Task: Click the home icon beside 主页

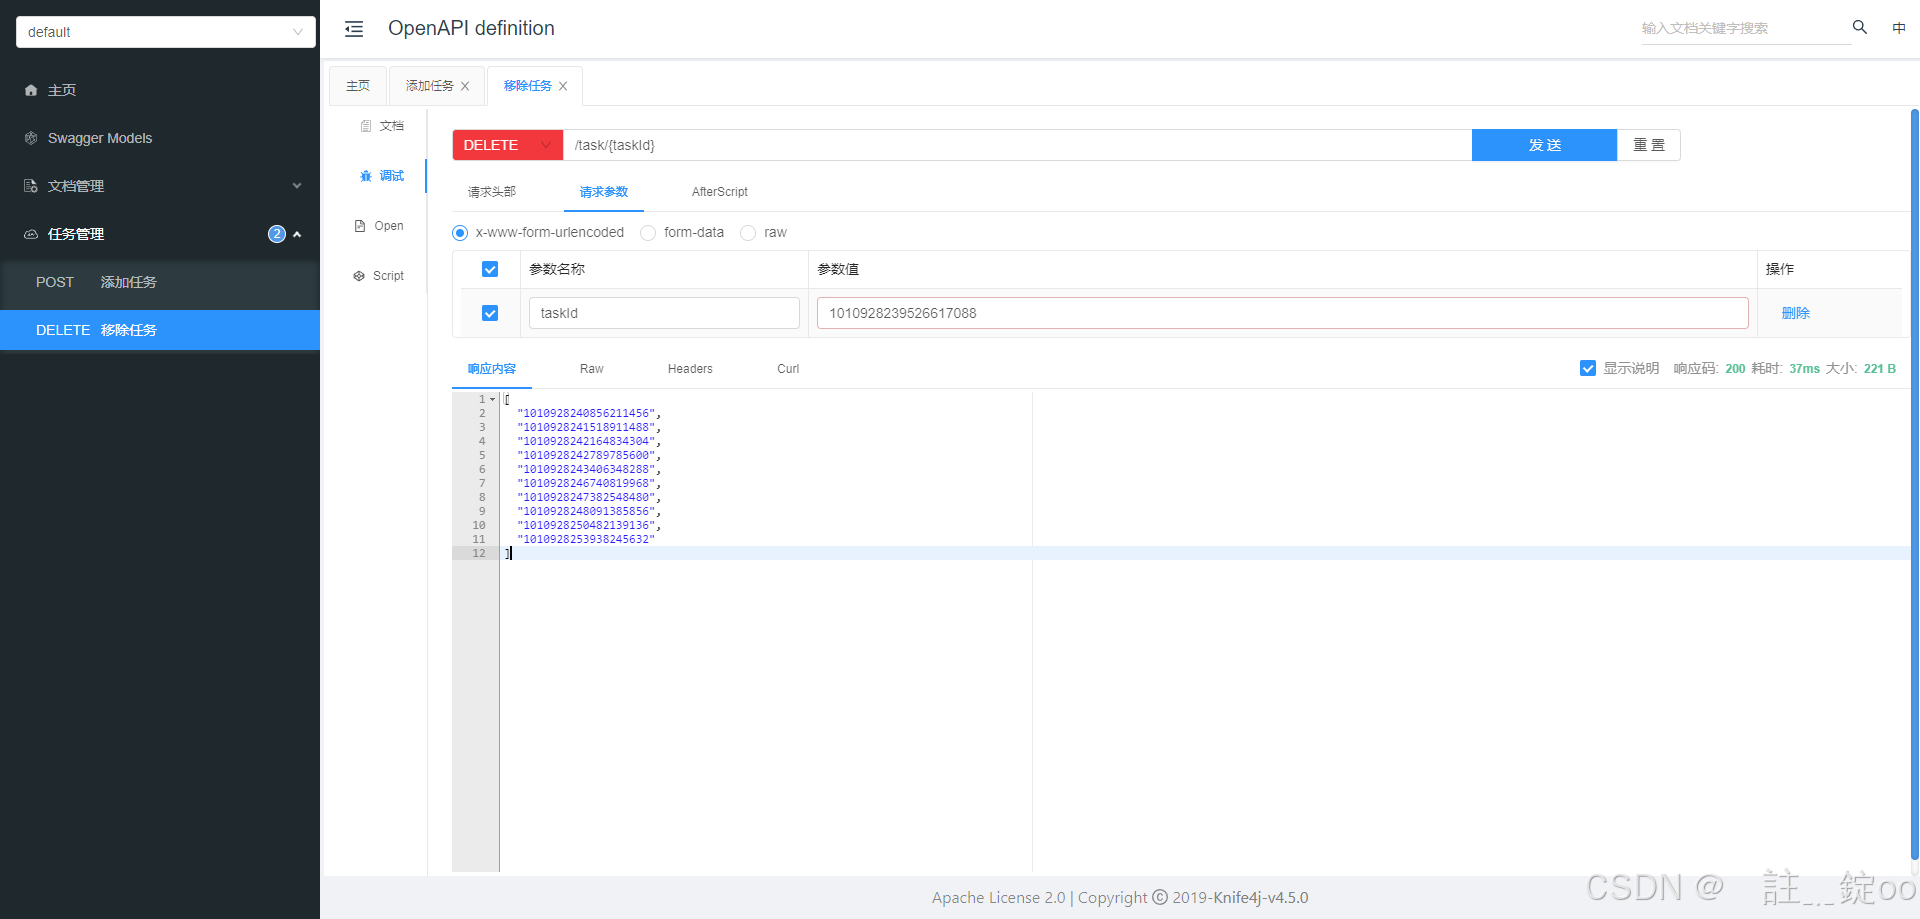Action: click(x=31, y=90)
